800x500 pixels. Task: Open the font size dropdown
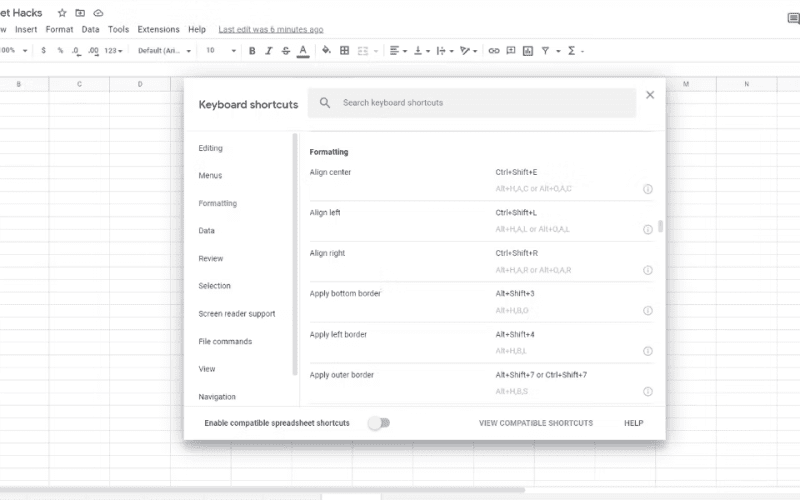[221, 51]
